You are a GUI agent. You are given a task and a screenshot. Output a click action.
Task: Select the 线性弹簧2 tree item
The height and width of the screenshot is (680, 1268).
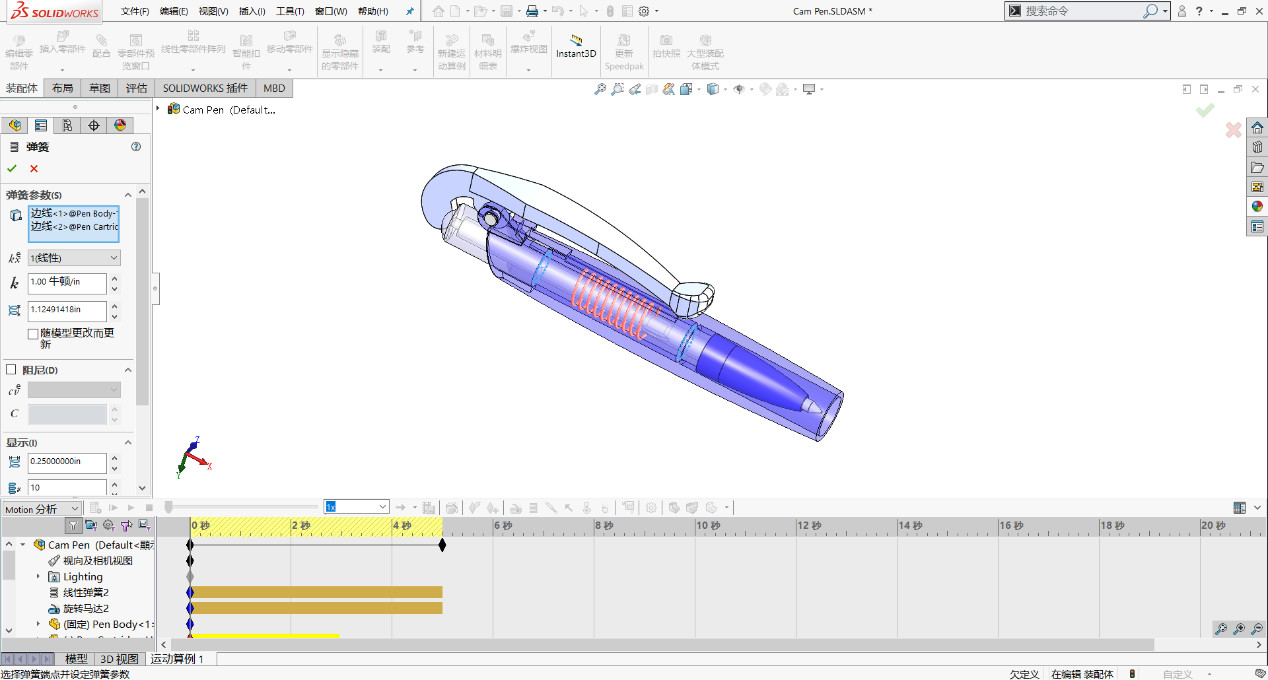(x=86, y=593)
